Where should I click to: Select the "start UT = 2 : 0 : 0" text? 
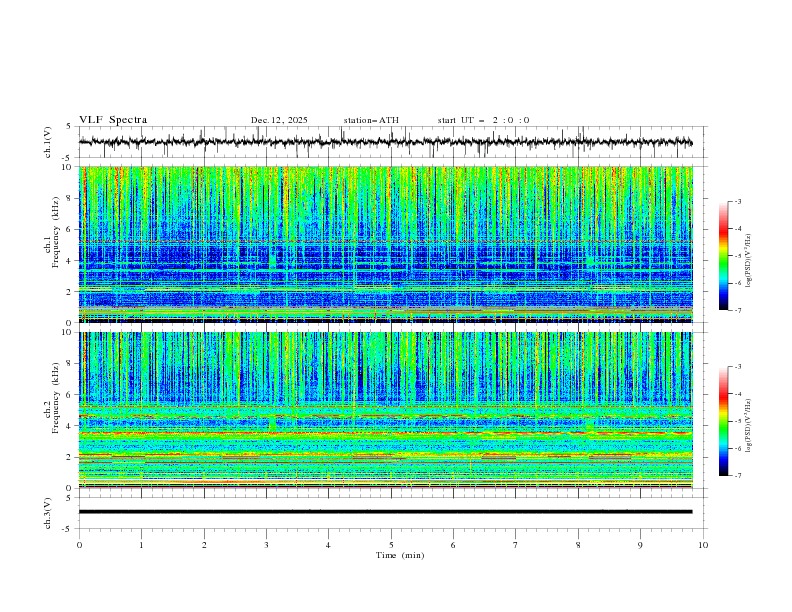[483, 120]
